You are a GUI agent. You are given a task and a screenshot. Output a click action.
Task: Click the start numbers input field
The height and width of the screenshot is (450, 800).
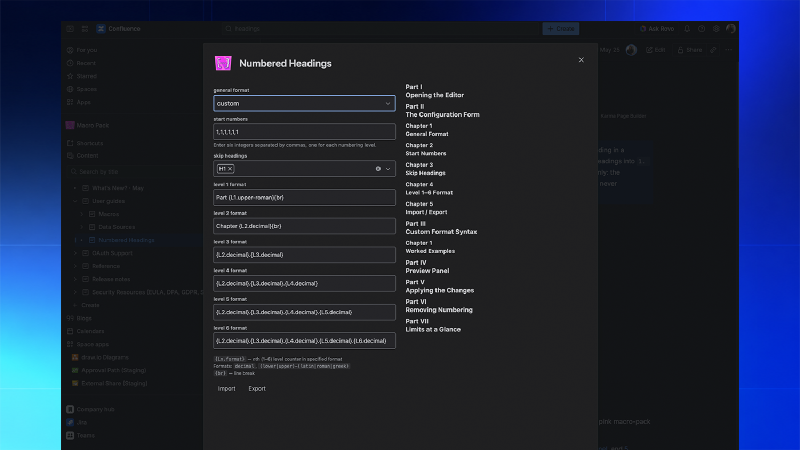304,132
